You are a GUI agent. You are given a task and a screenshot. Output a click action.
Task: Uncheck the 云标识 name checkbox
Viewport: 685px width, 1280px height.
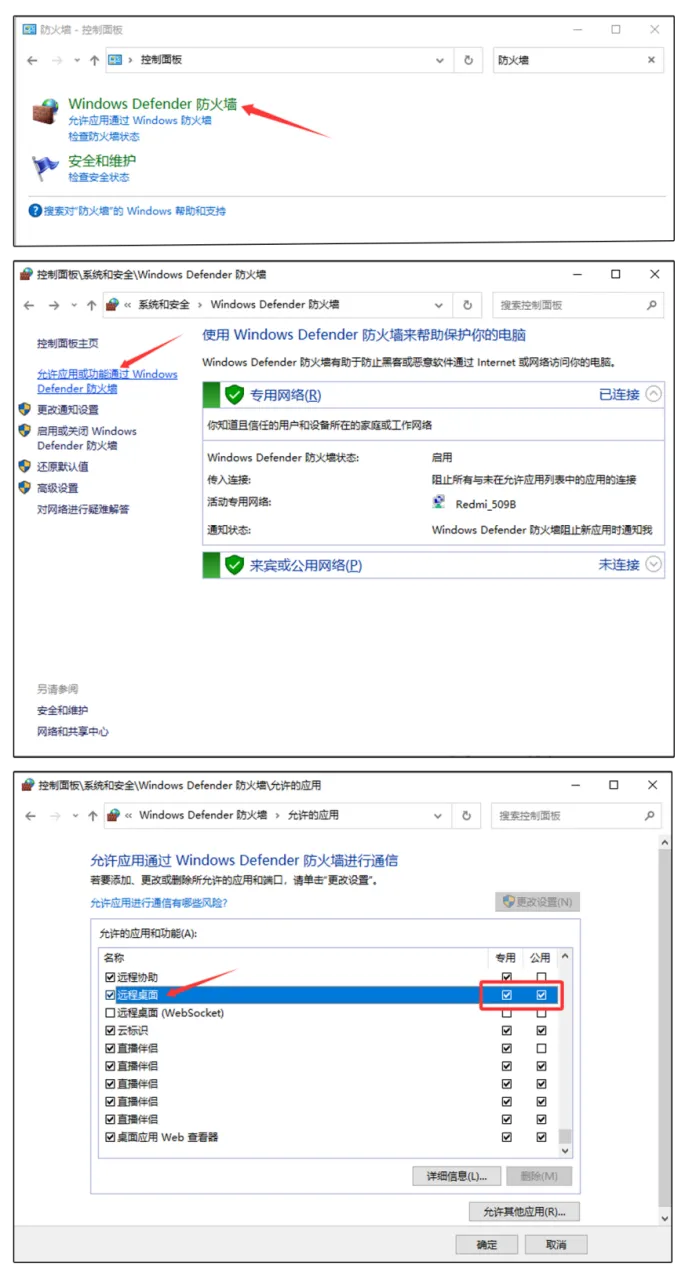110,1030
